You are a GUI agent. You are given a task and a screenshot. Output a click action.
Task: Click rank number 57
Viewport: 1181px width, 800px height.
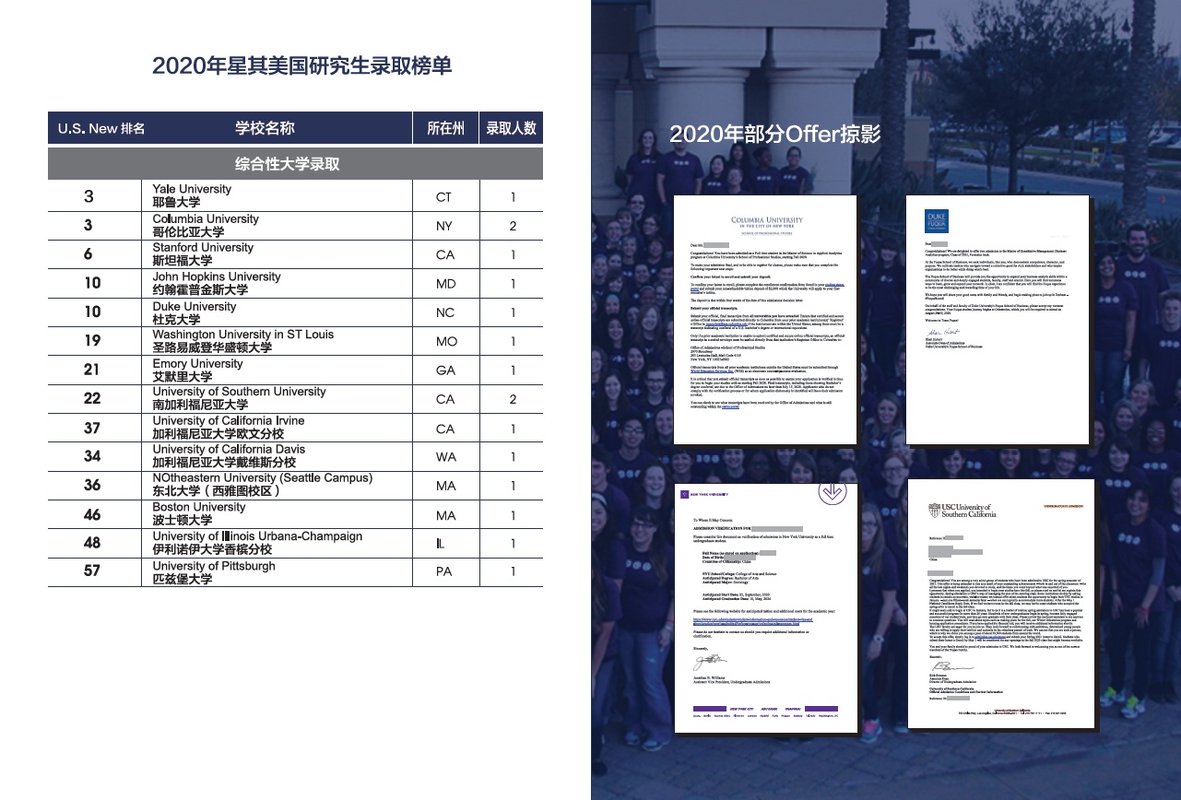pyautogui.click(x=92, y=570)
